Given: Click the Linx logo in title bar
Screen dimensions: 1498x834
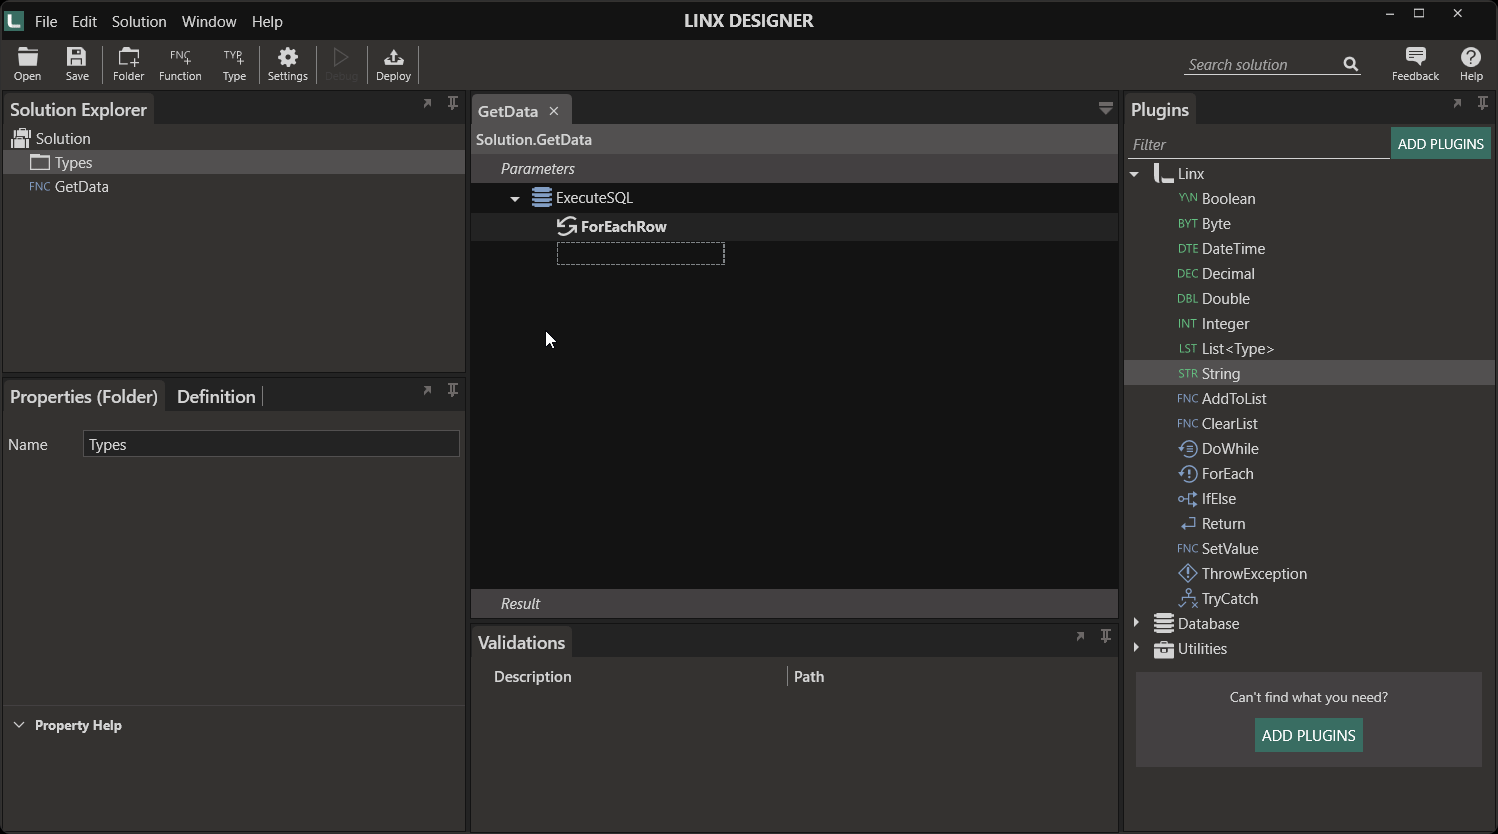Looking at the screenshot, I should (x=14, y=20).
